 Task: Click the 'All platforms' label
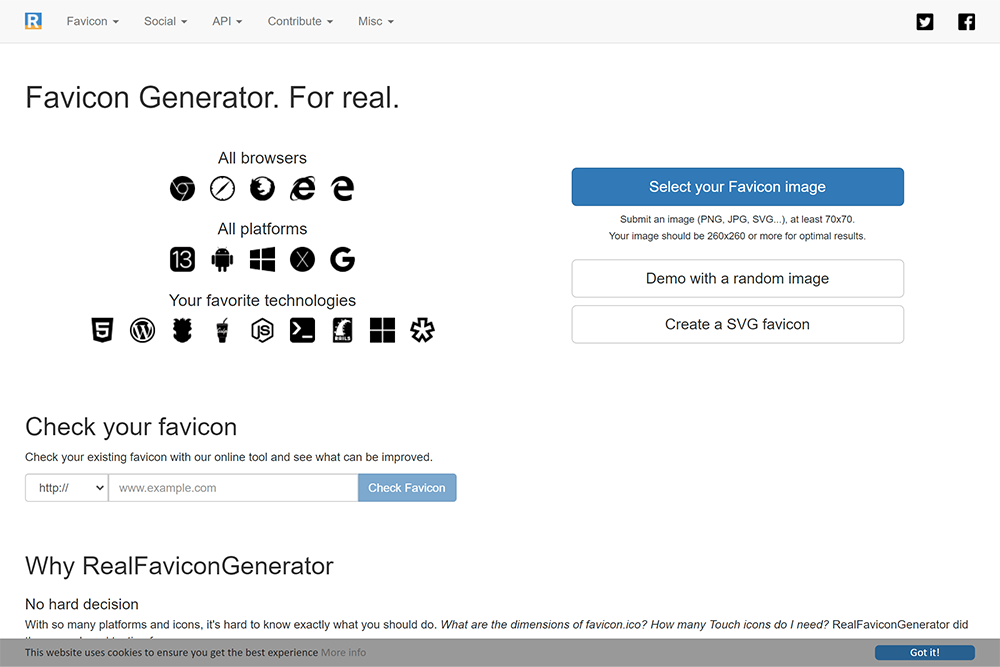[x=262, y=229]
